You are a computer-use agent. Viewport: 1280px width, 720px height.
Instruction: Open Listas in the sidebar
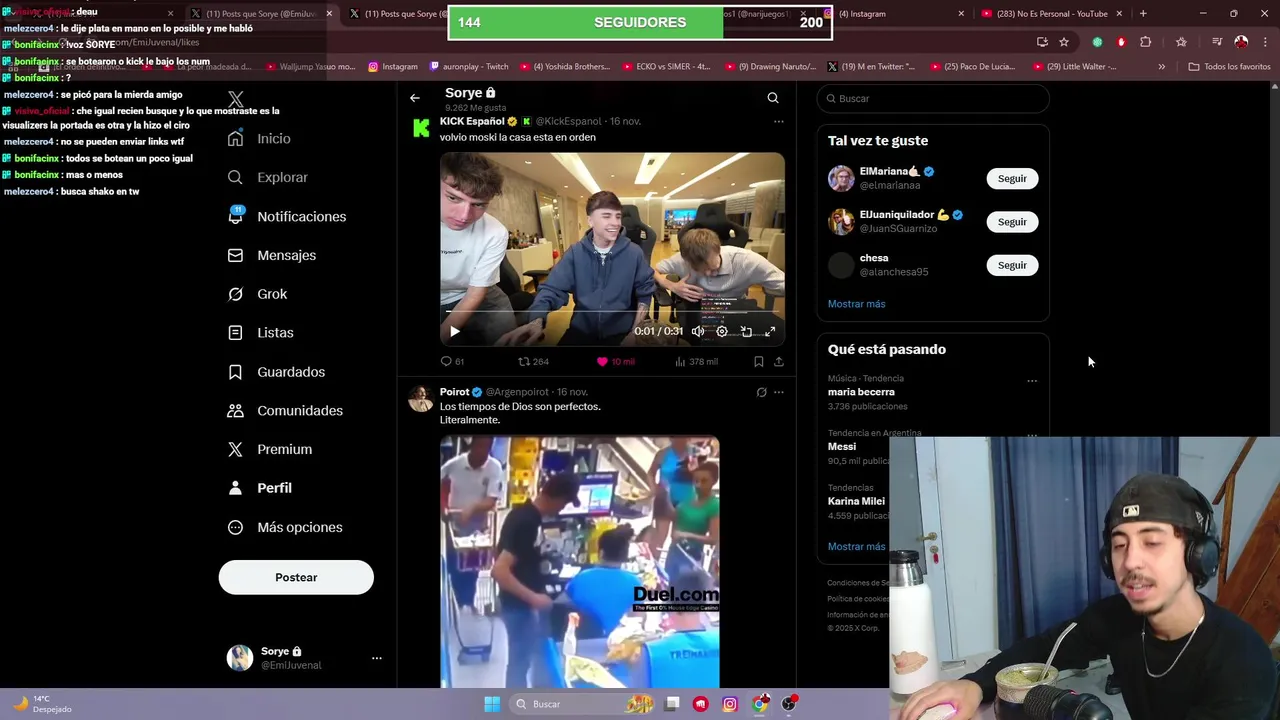tap(260, 333)
